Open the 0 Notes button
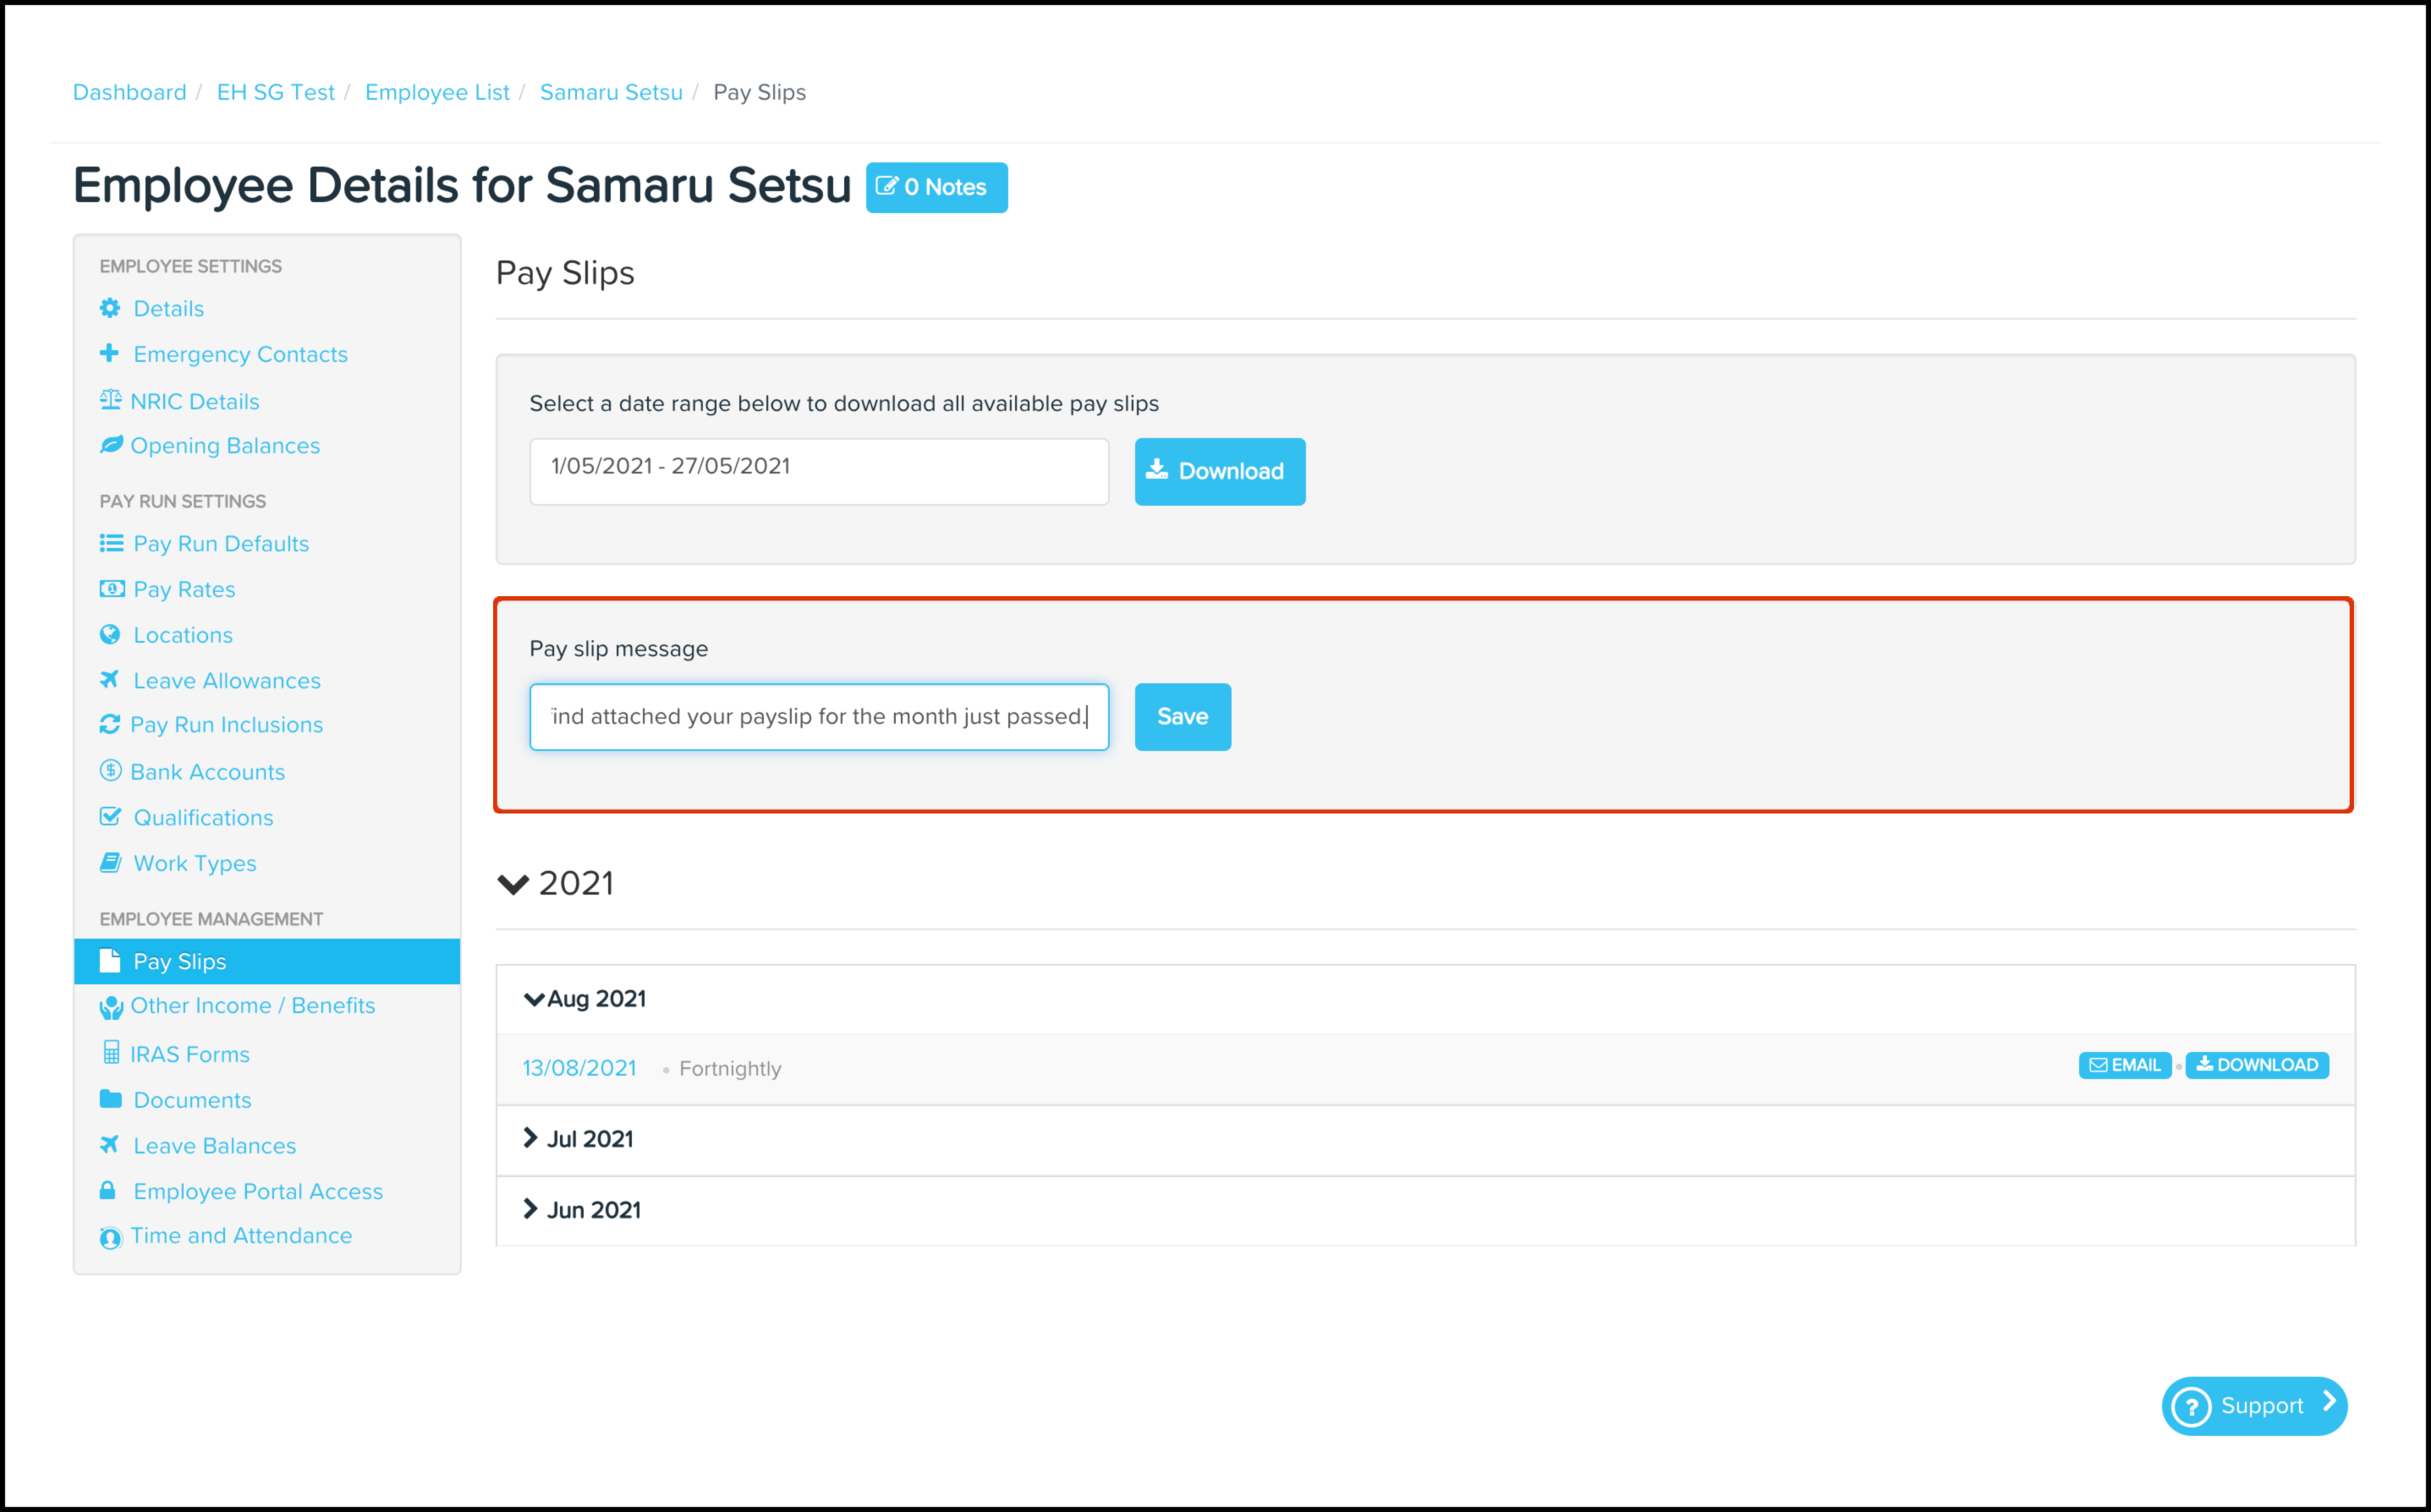This screenshot has height=1512, width=2431. 936,187
